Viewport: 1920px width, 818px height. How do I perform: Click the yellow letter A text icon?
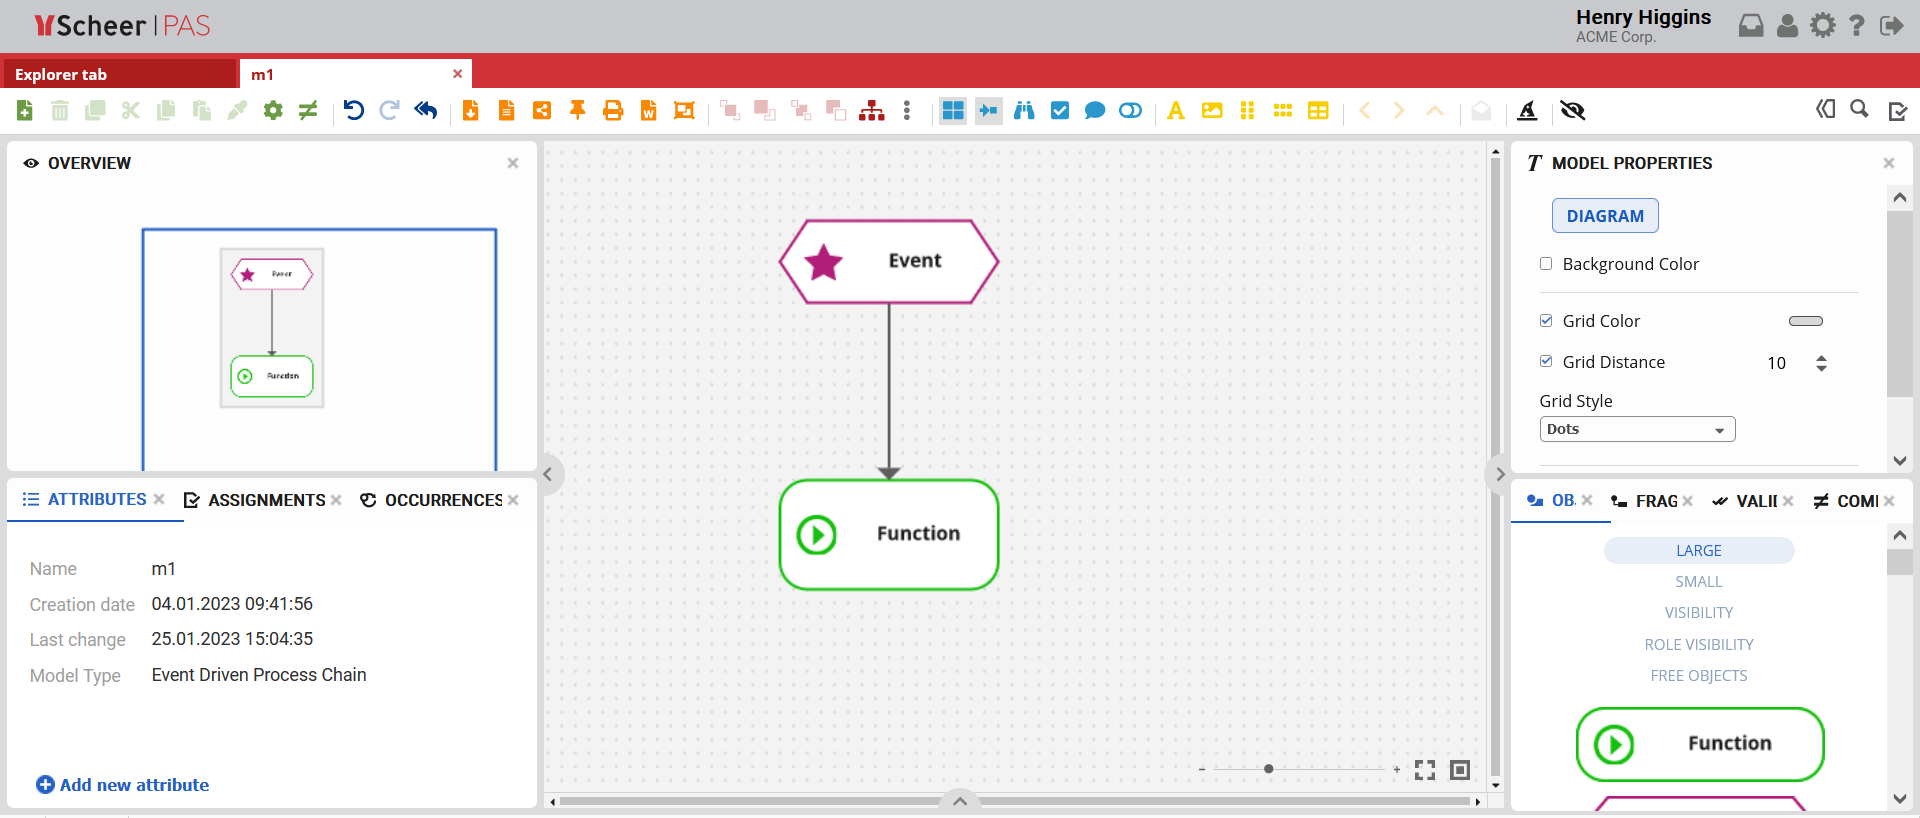click(x=1176, y=110)
